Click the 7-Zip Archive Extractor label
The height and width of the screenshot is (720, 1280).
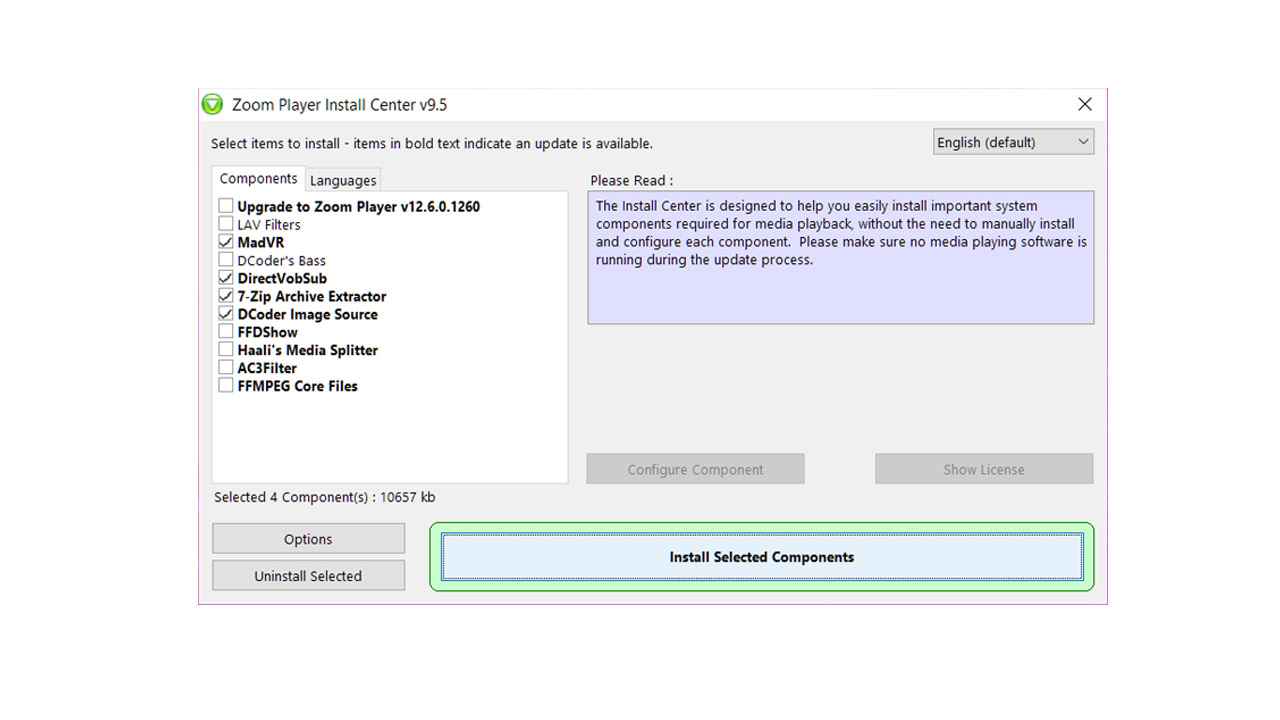pyautogui.click(x=312, y=296)
